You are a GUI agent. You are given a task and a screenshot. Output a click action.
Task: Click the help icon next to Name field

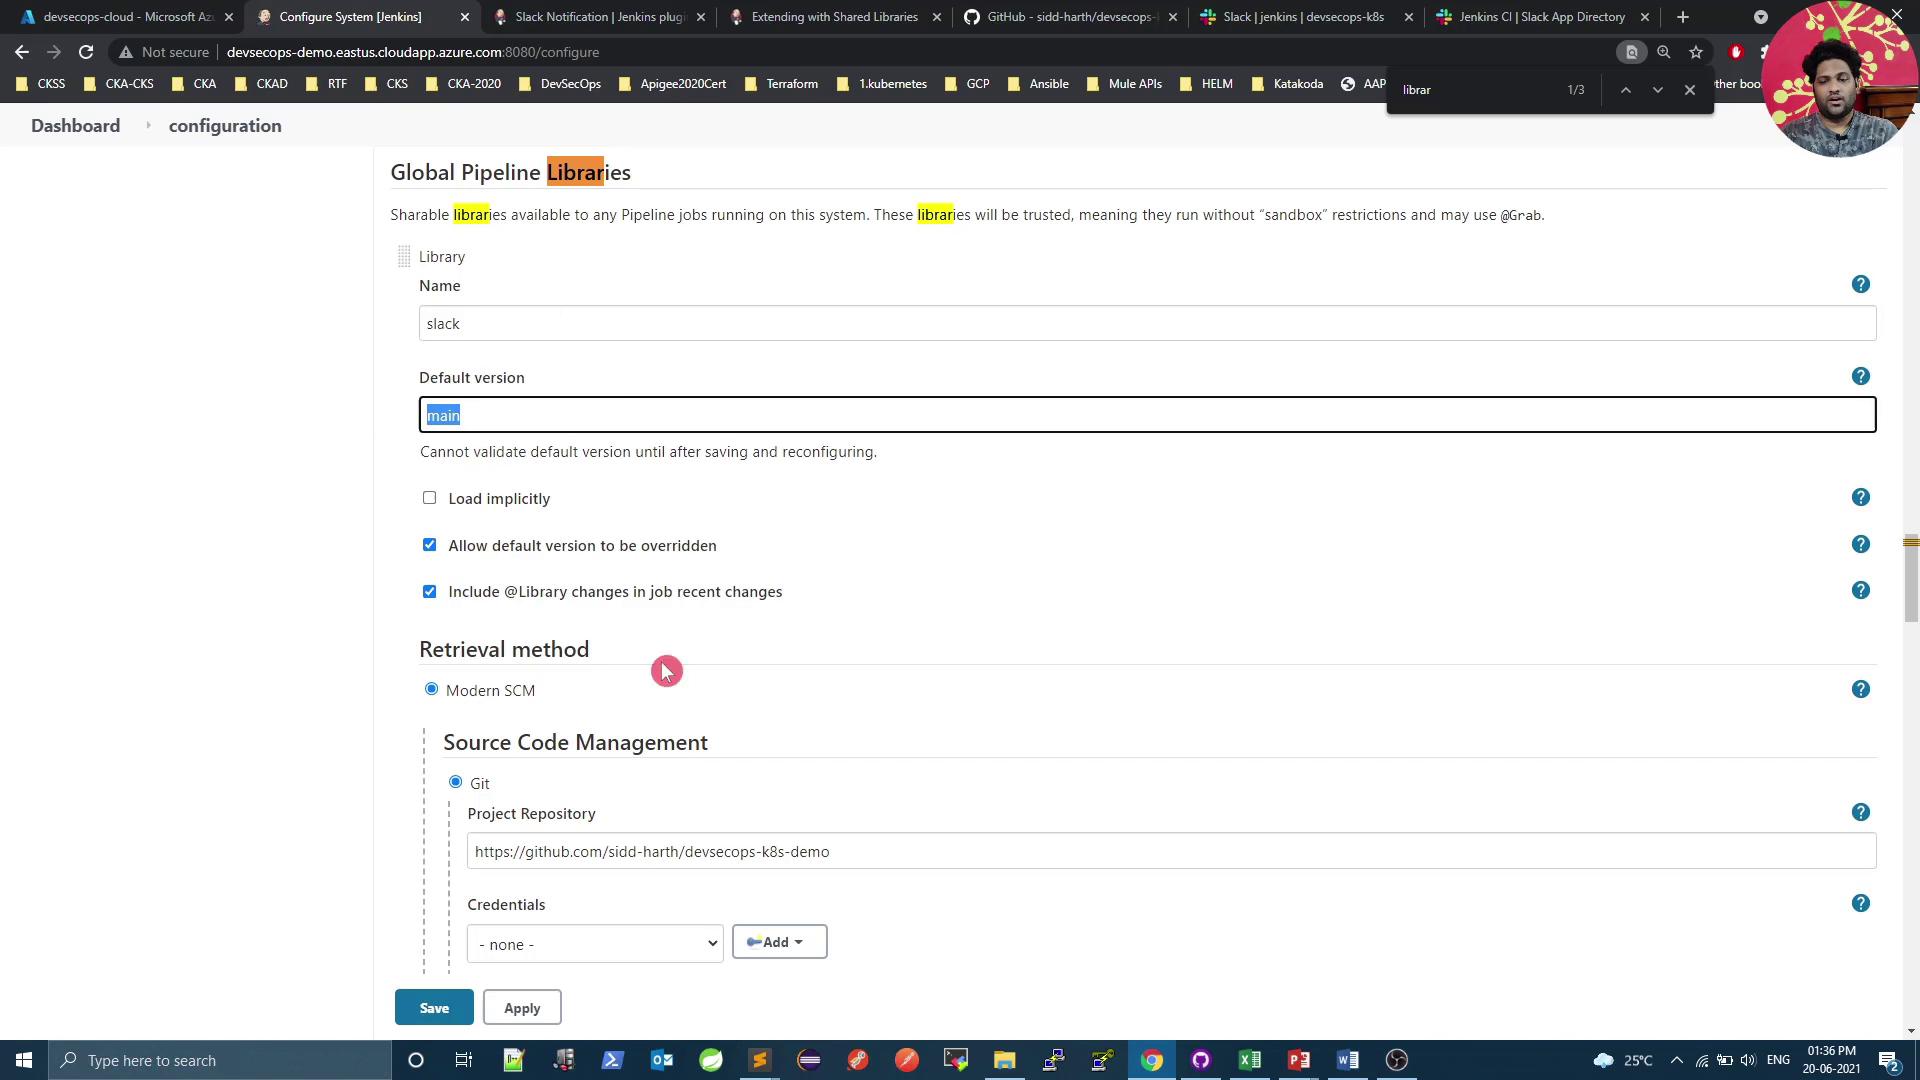point(1860,285)
